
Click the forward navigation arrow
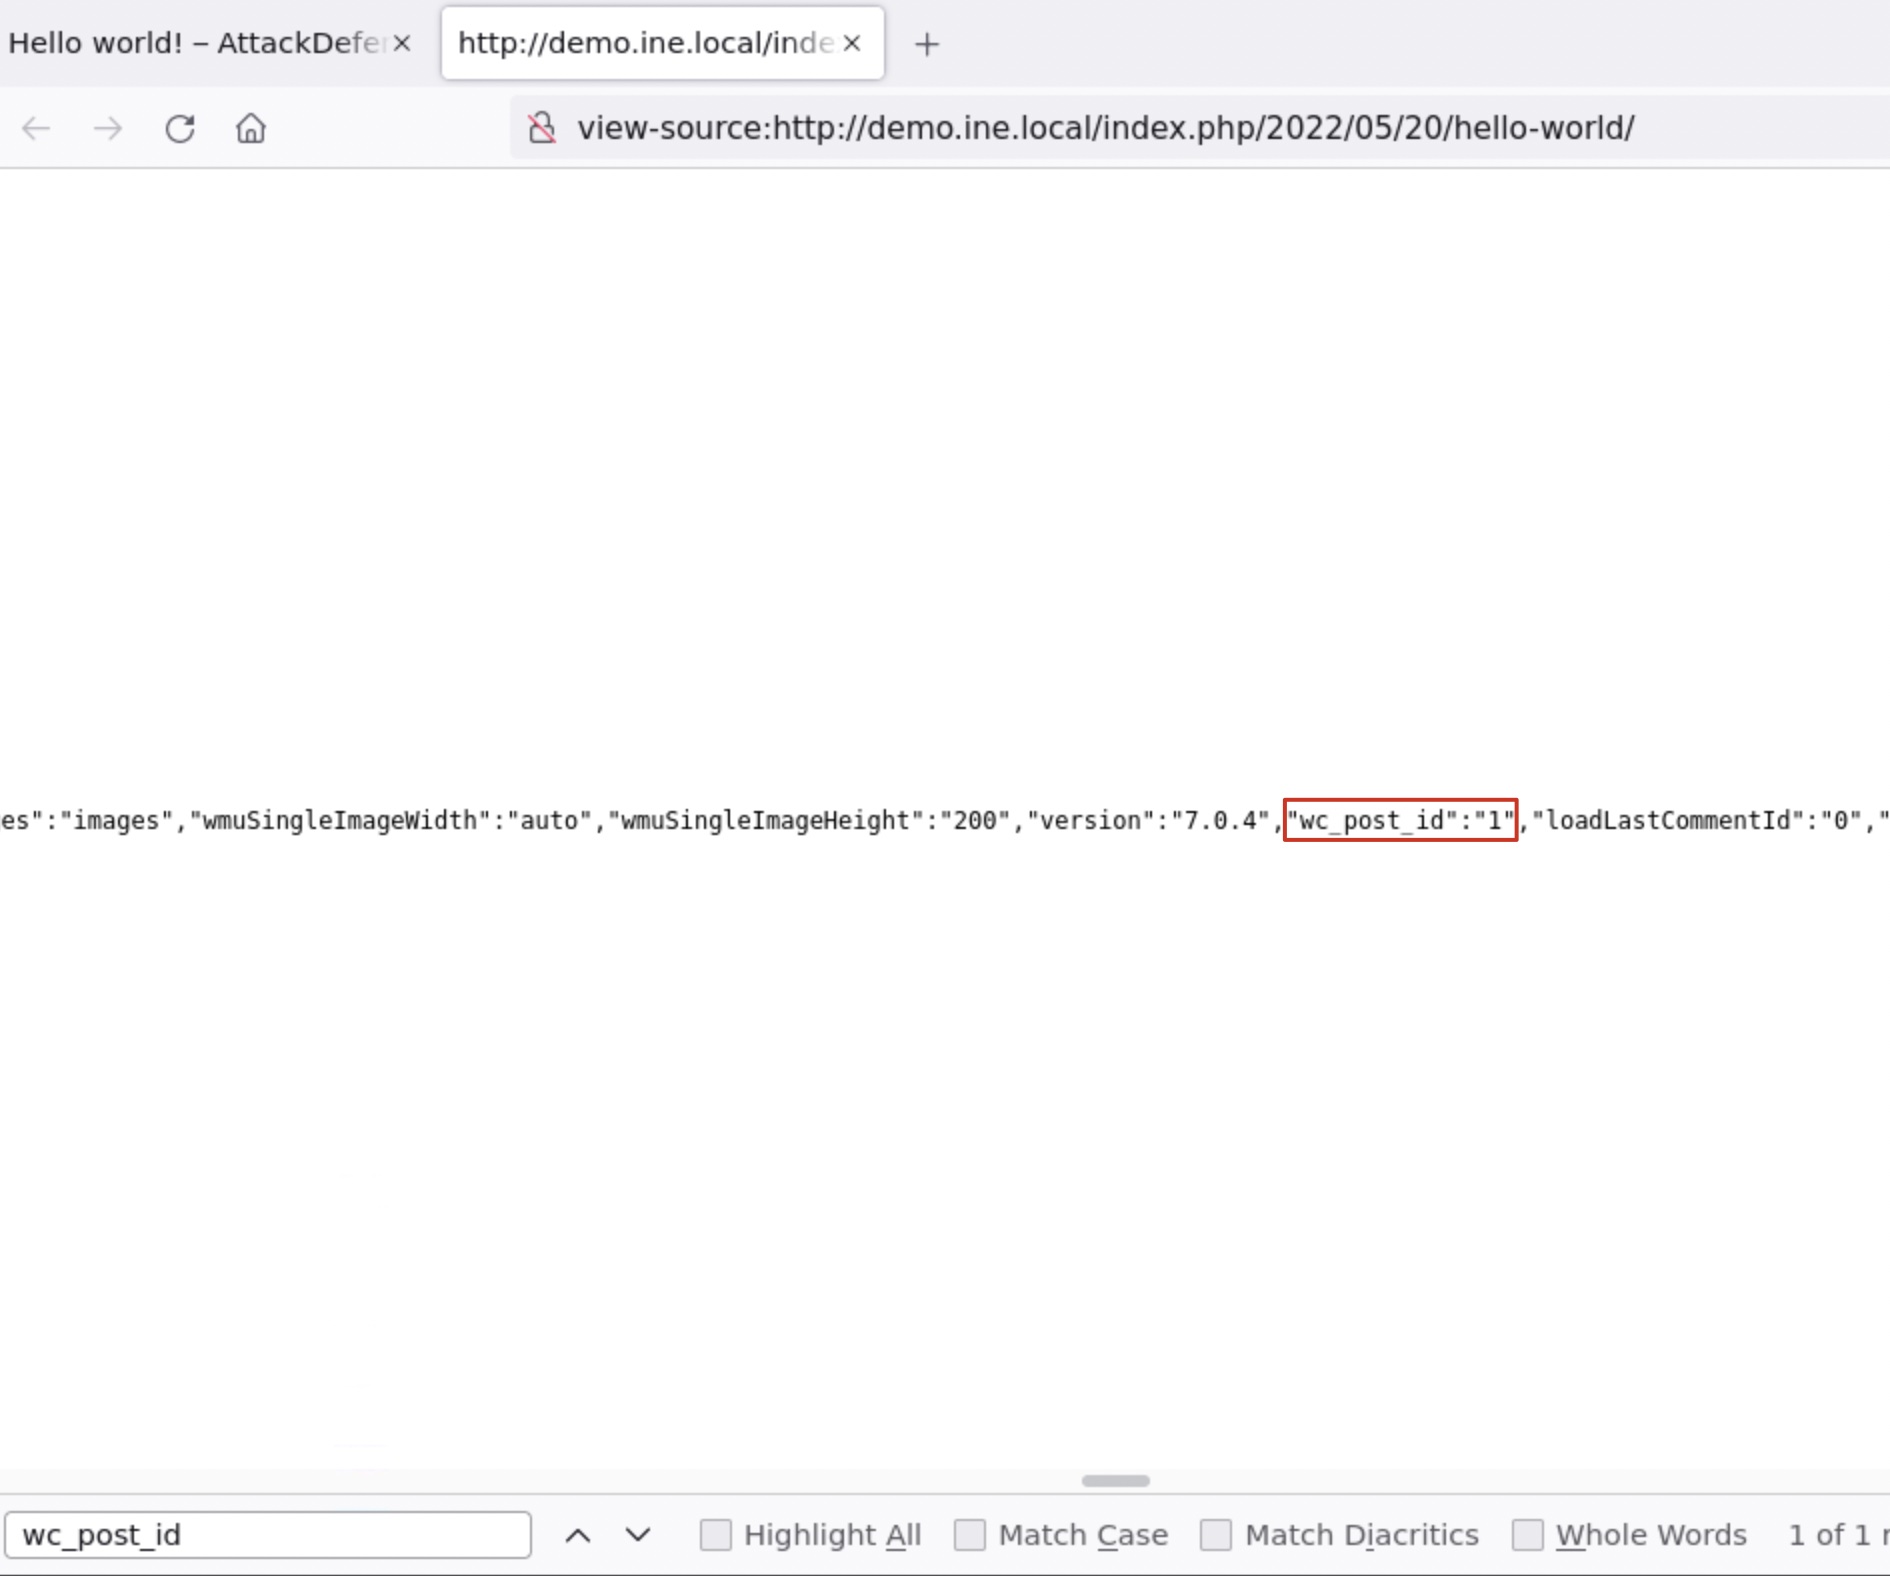[x=108, y=128]
